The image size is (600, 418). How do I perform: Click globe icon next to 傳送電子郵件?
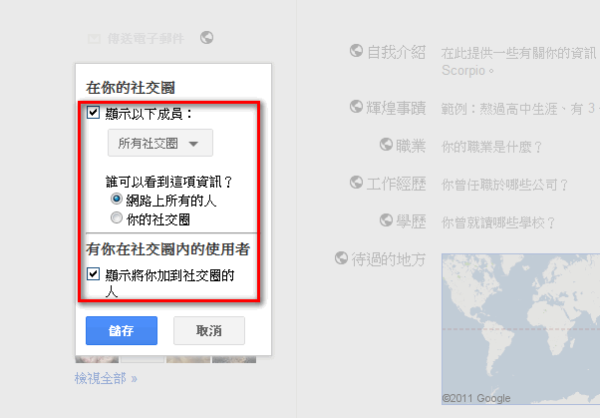pos(207,38)
